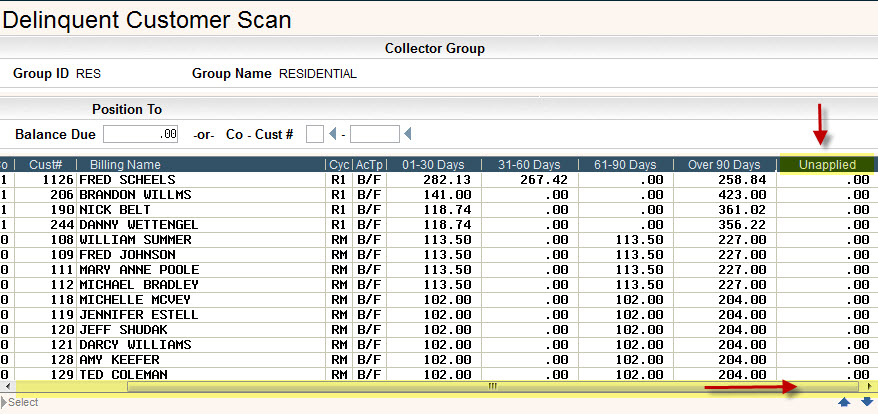The image size is (878, 414).
Task: Click the Co company number input box
Action: (315, 134)
